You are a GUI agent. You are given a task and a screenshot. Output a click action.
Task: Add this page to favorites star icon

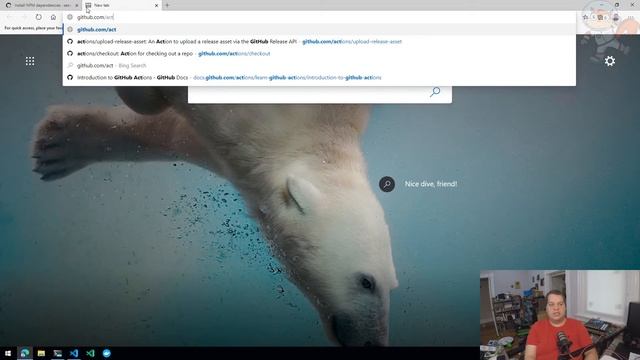pos(586,17)
